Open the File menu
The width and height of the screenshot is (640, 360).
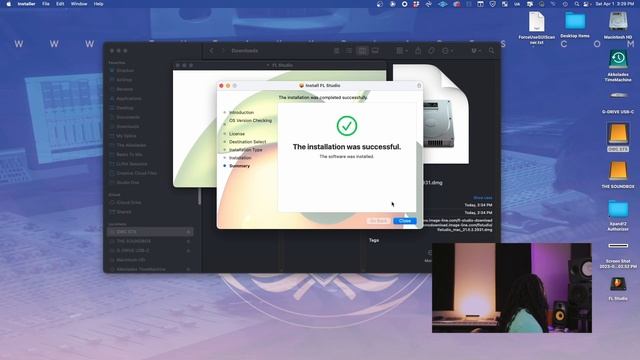(46, 4)
